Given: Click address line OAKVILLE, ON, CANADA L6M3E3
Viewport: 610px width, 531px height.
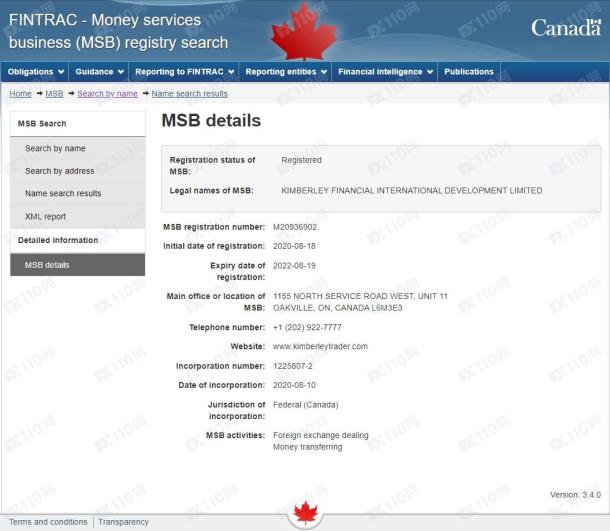Looking at the screenshot, I should click(x=338, y=308).
